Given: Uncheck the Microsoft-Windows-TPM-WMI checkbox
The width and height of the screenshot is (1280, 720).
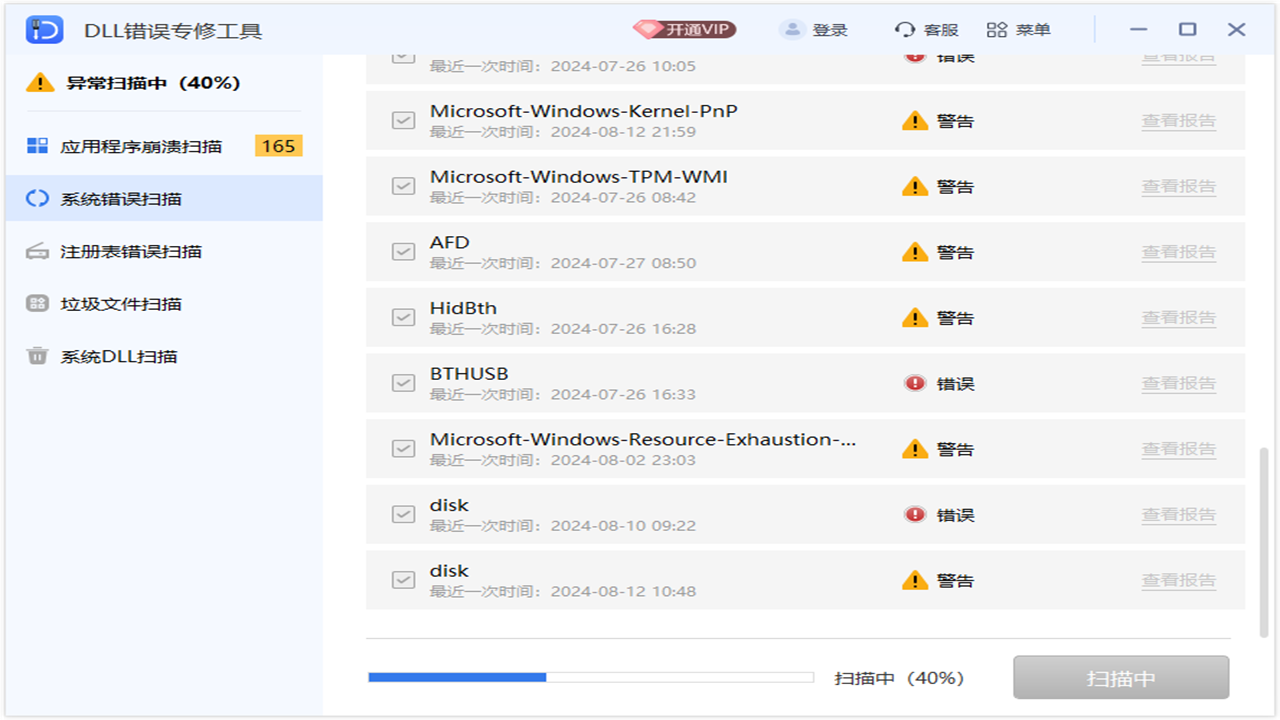Looking at the screenshot, I should coord(403,186).
